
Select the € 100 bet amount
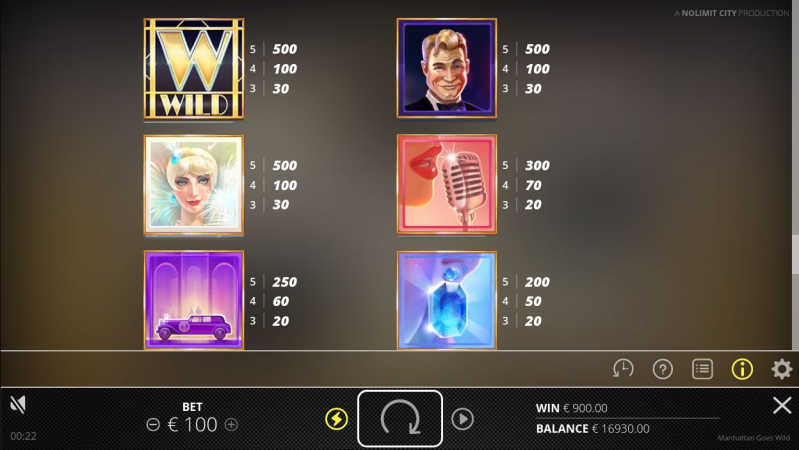click(x=192, y=425)
